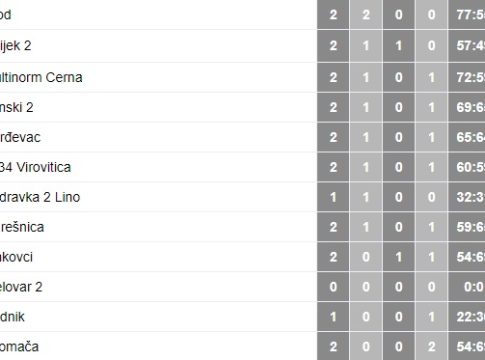Click the team name ending in 'ijek 2'
Viewport: 485px width, 360px height.
[15, 46]
